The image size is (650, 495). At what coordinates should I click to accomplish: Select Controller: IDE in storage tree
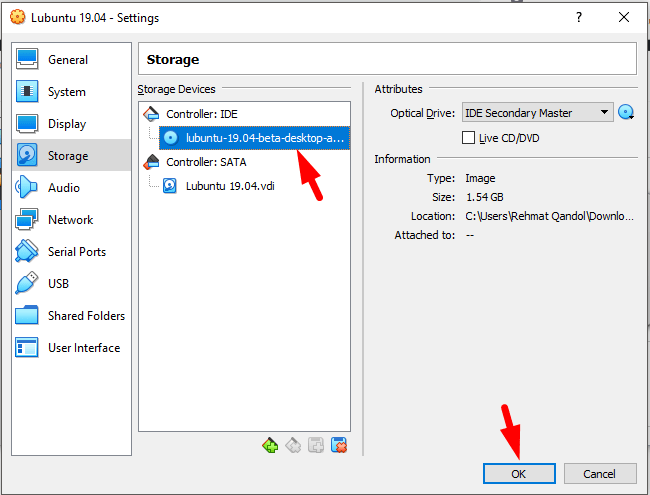point(201,113)
